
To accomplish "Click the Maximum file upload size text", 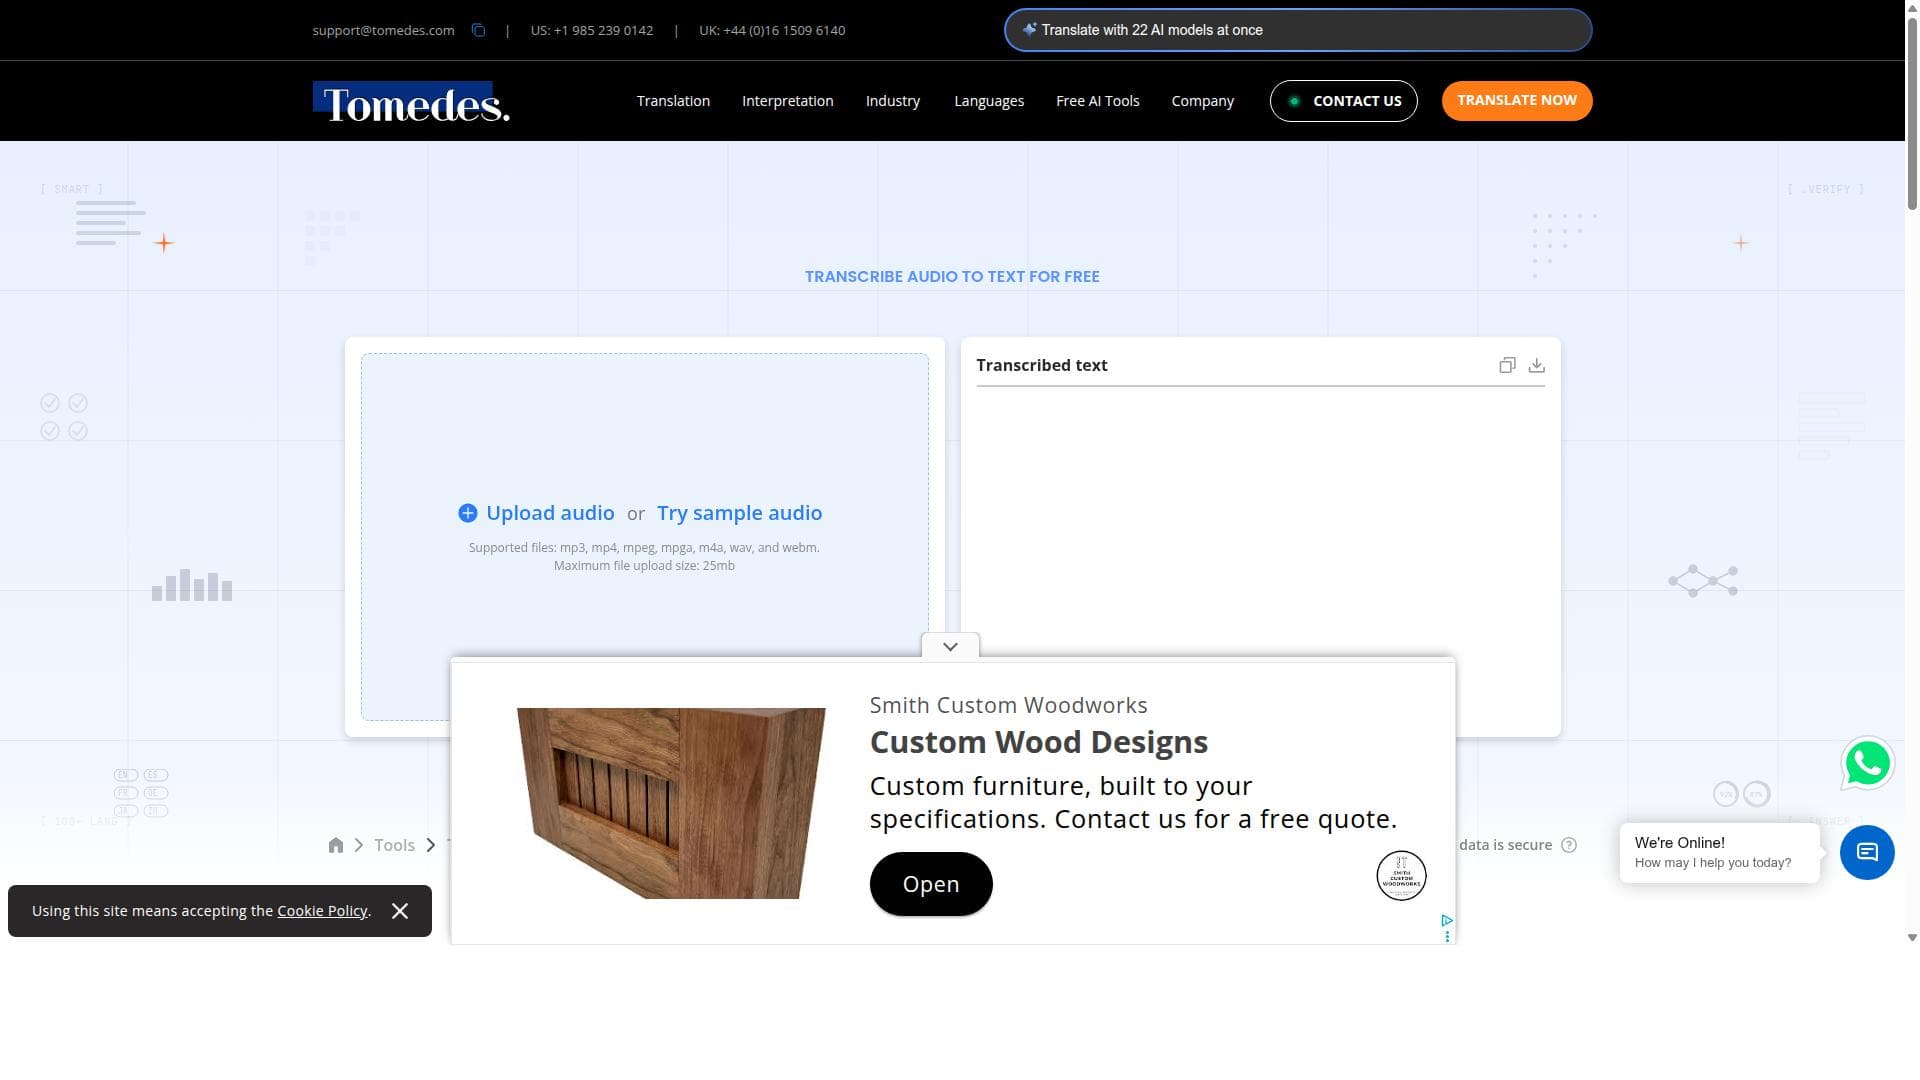I will click(644, 566).
